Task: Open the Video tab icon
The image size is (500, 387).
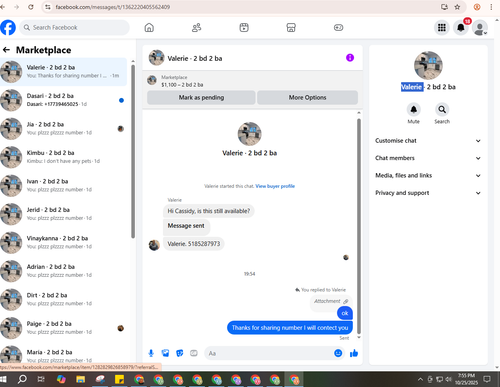Action: [244, 27]
